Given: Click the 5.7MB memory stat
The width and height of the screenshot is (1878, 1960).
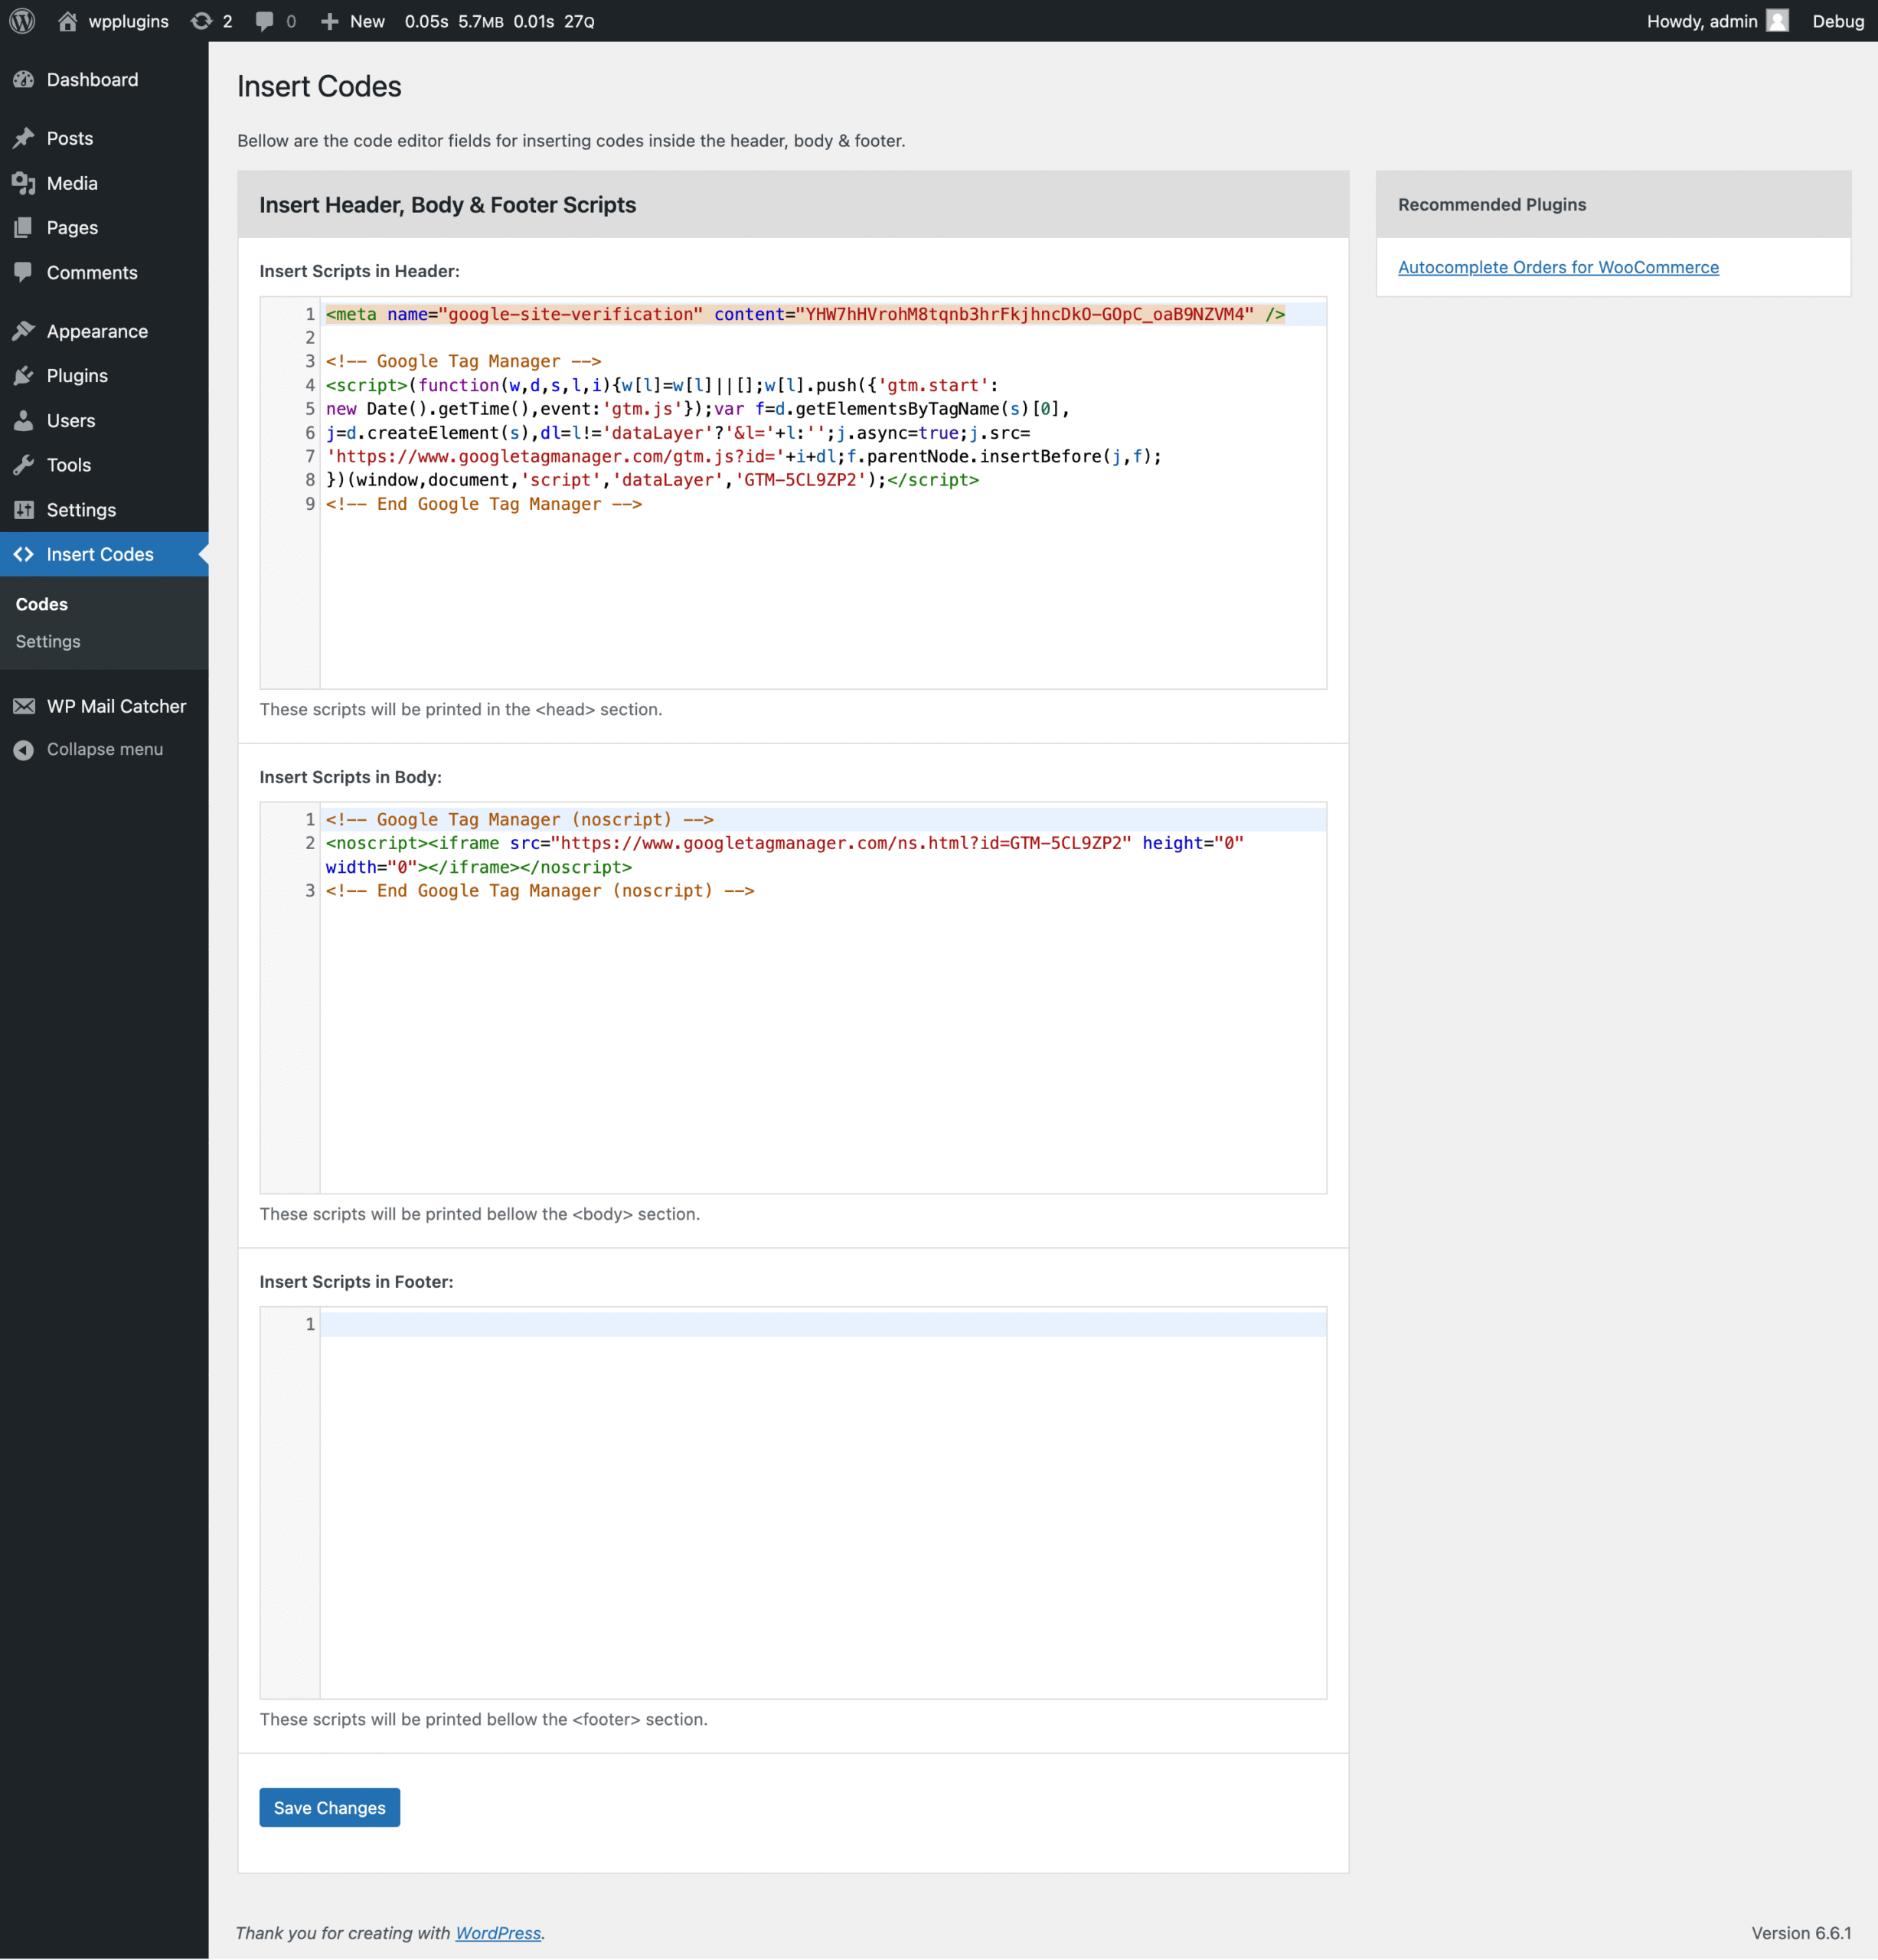Looking at the screenshot, I should (481, 21).
